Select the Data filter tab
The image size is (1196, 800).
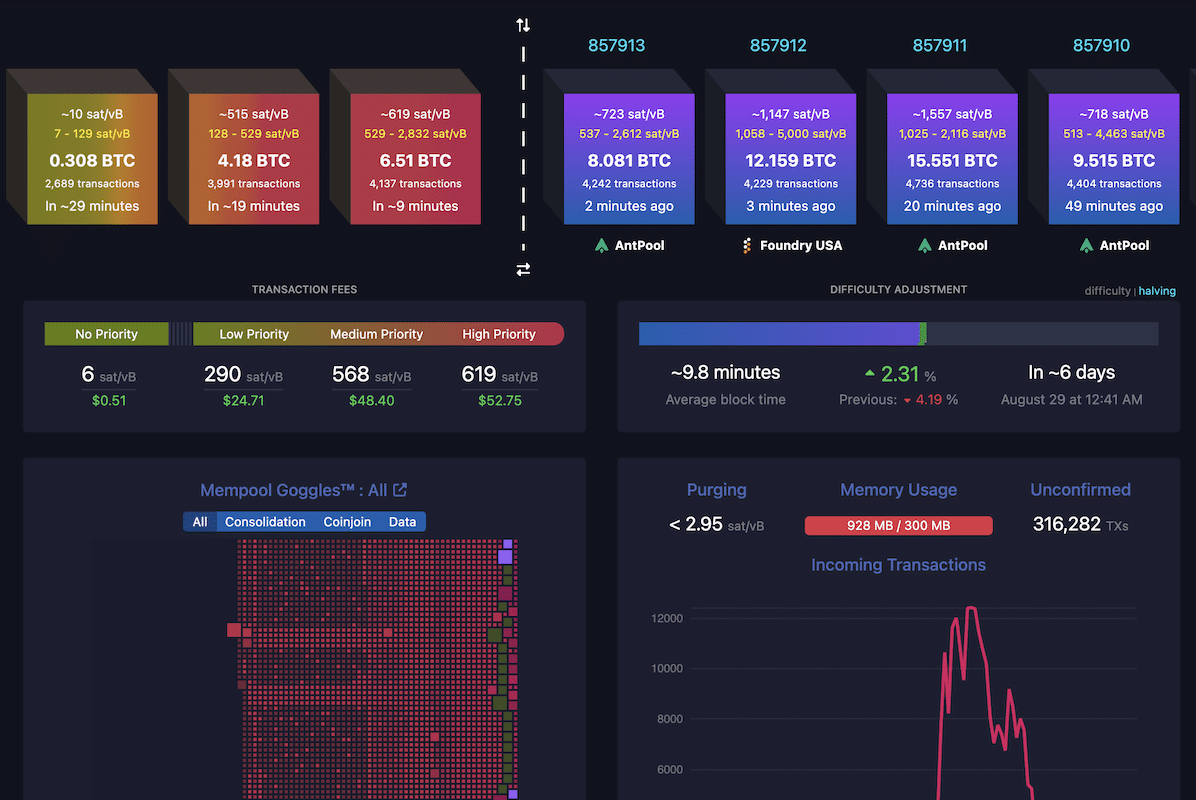coord(402,521)
